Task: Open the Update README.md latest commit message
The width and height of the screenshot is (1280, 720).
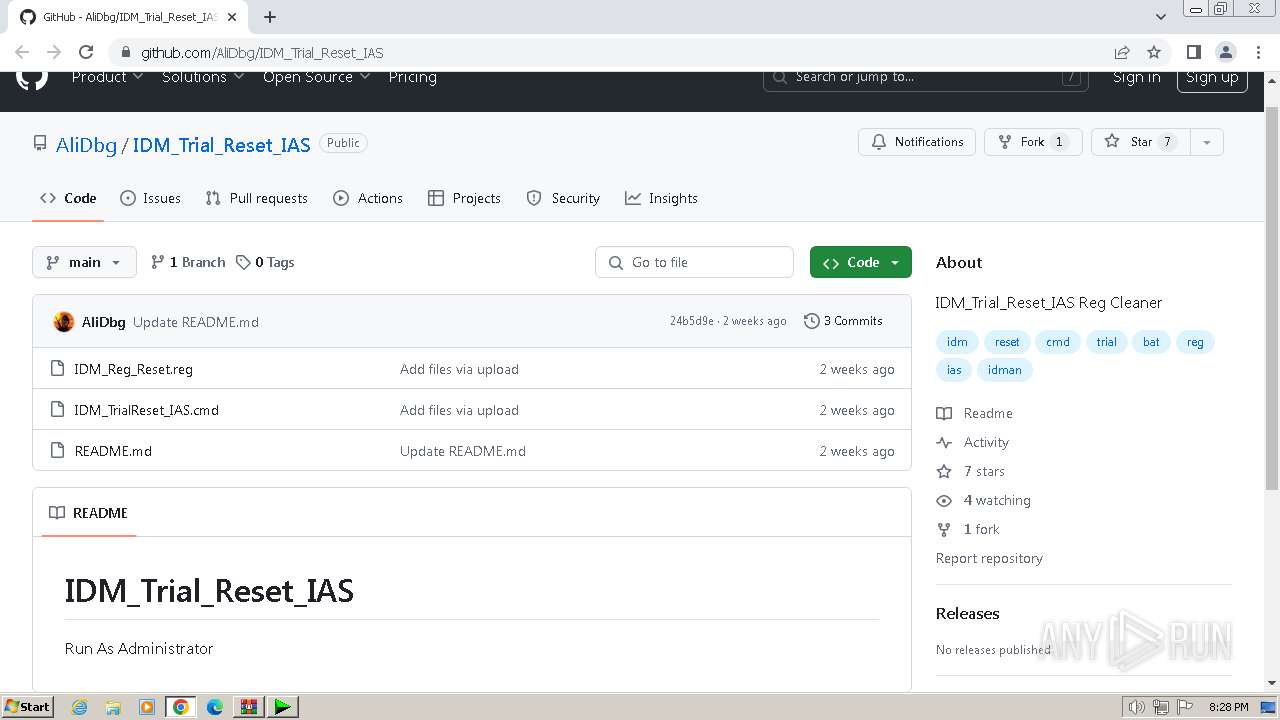Action: (x=196, y=322)
